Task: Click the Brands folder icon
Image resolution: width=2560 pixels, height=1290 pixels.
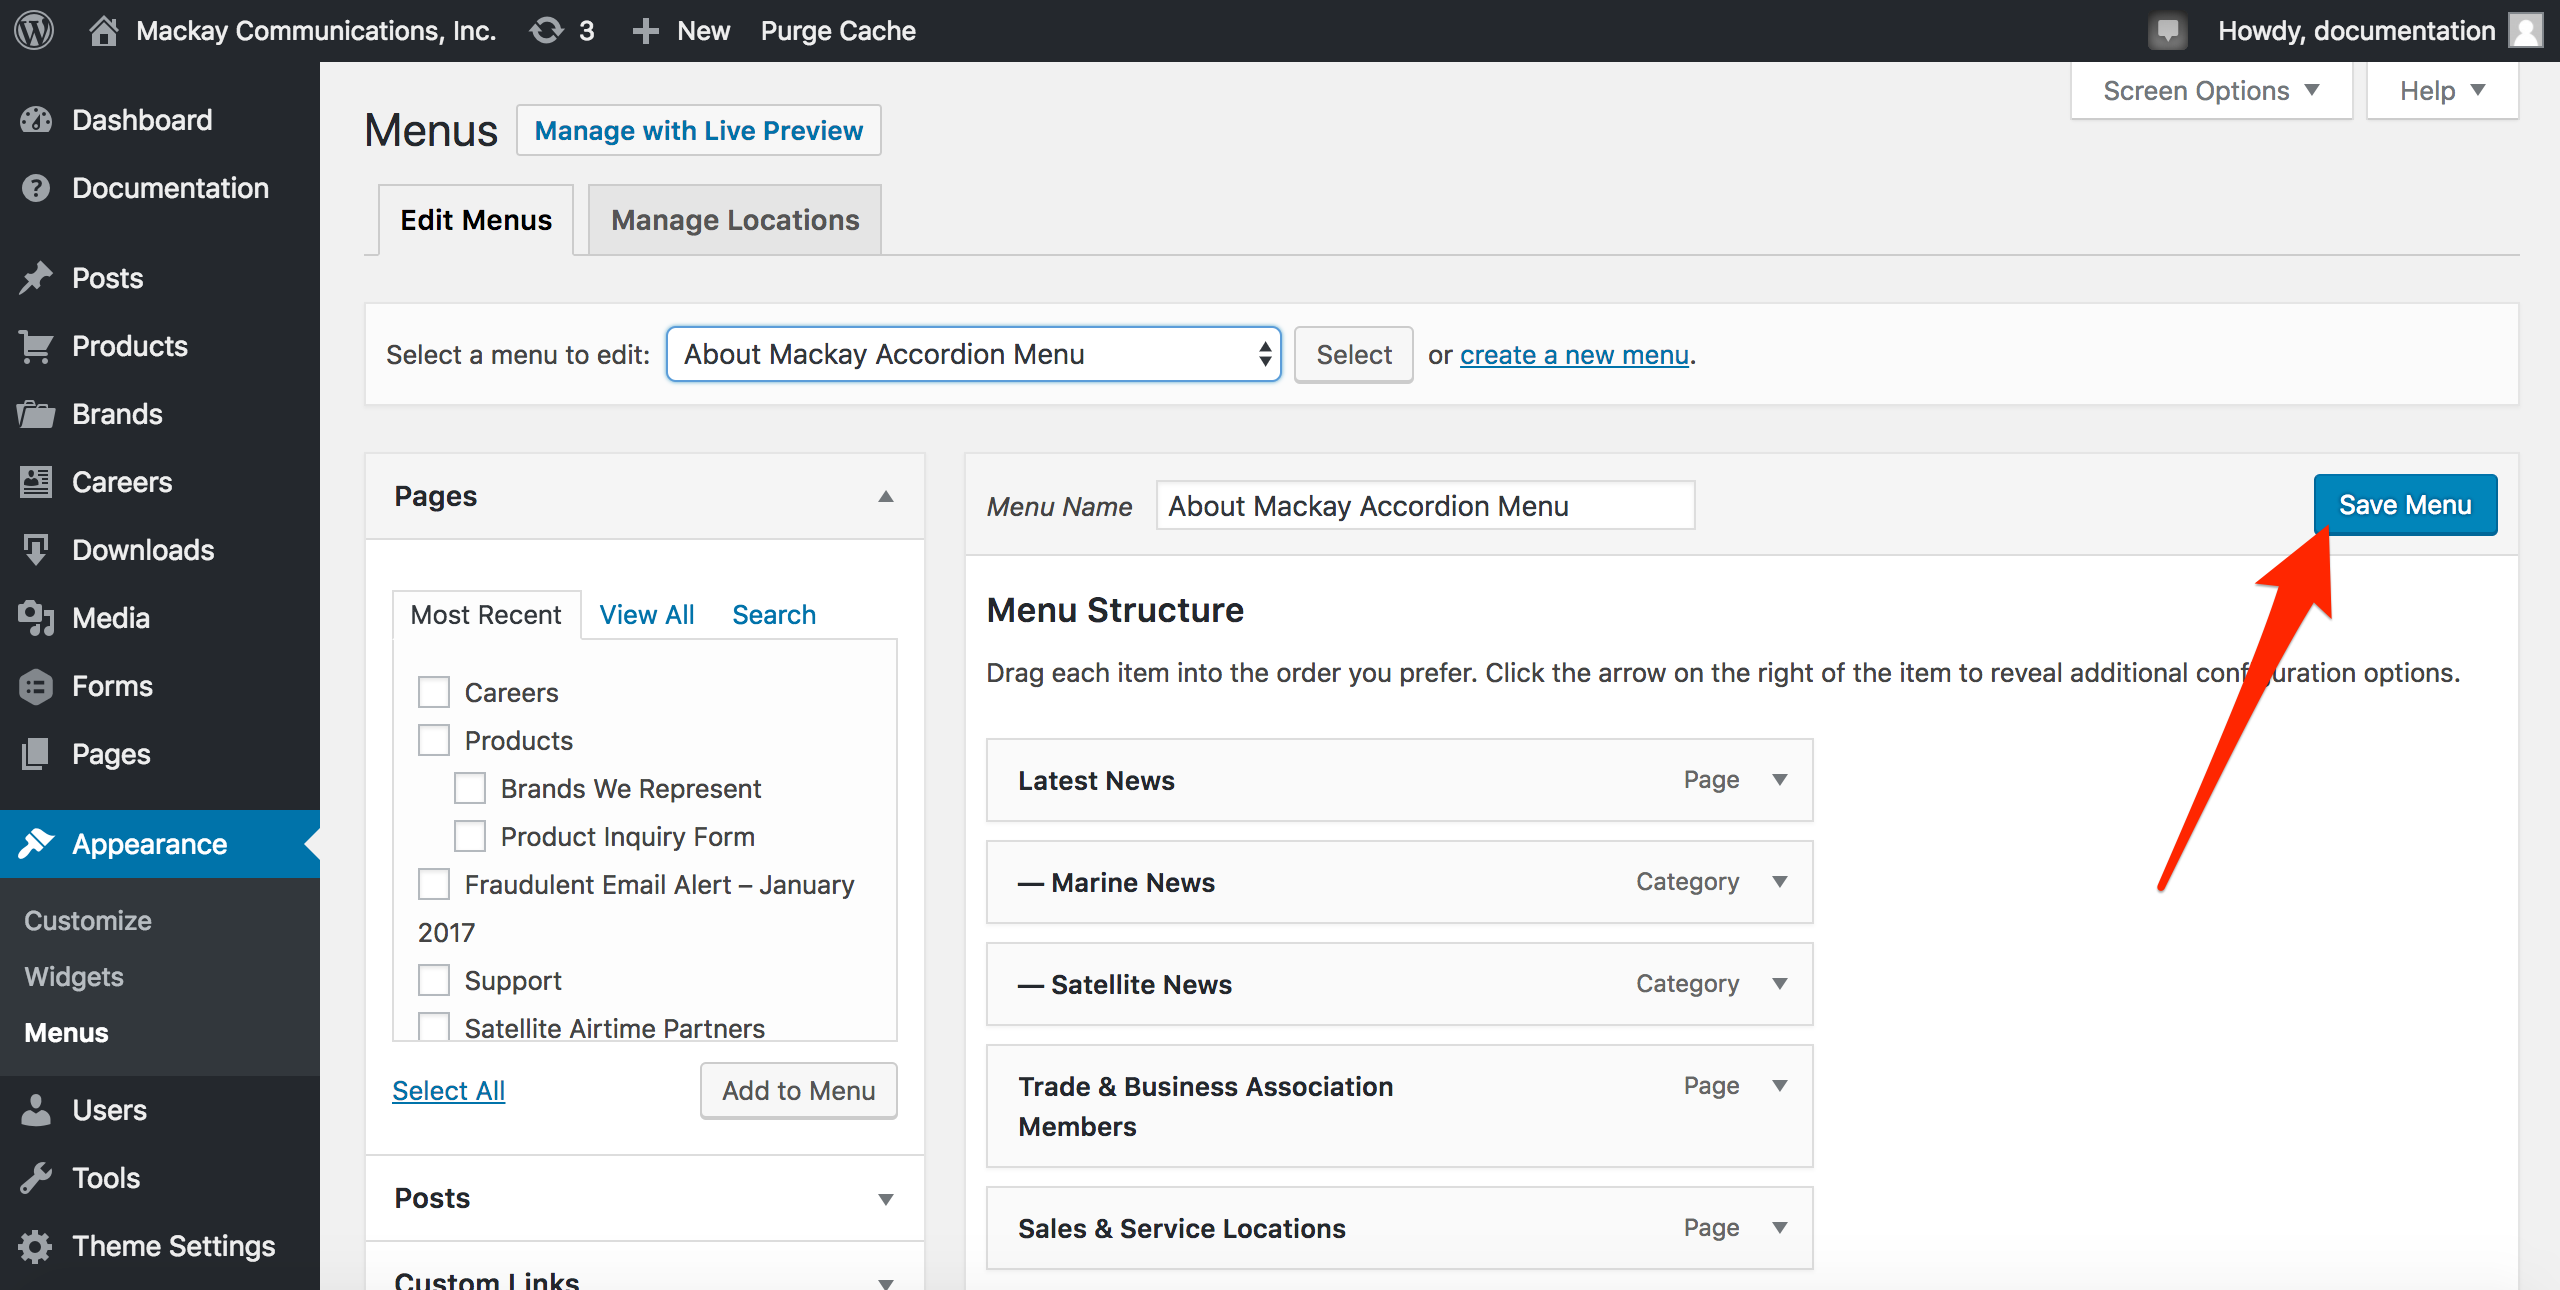Action: (36, 414)
